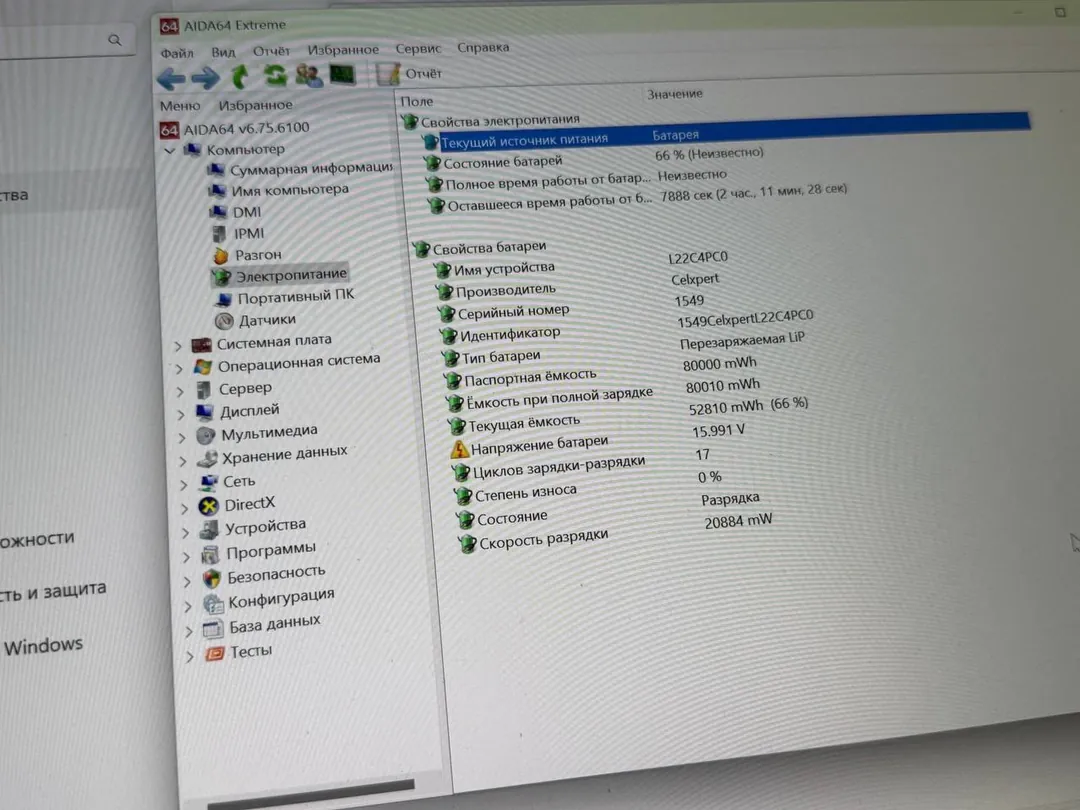This screenshot has height=810, width=1080.
Task: Expand the Операционная система node
Action: tap(179, 369)
